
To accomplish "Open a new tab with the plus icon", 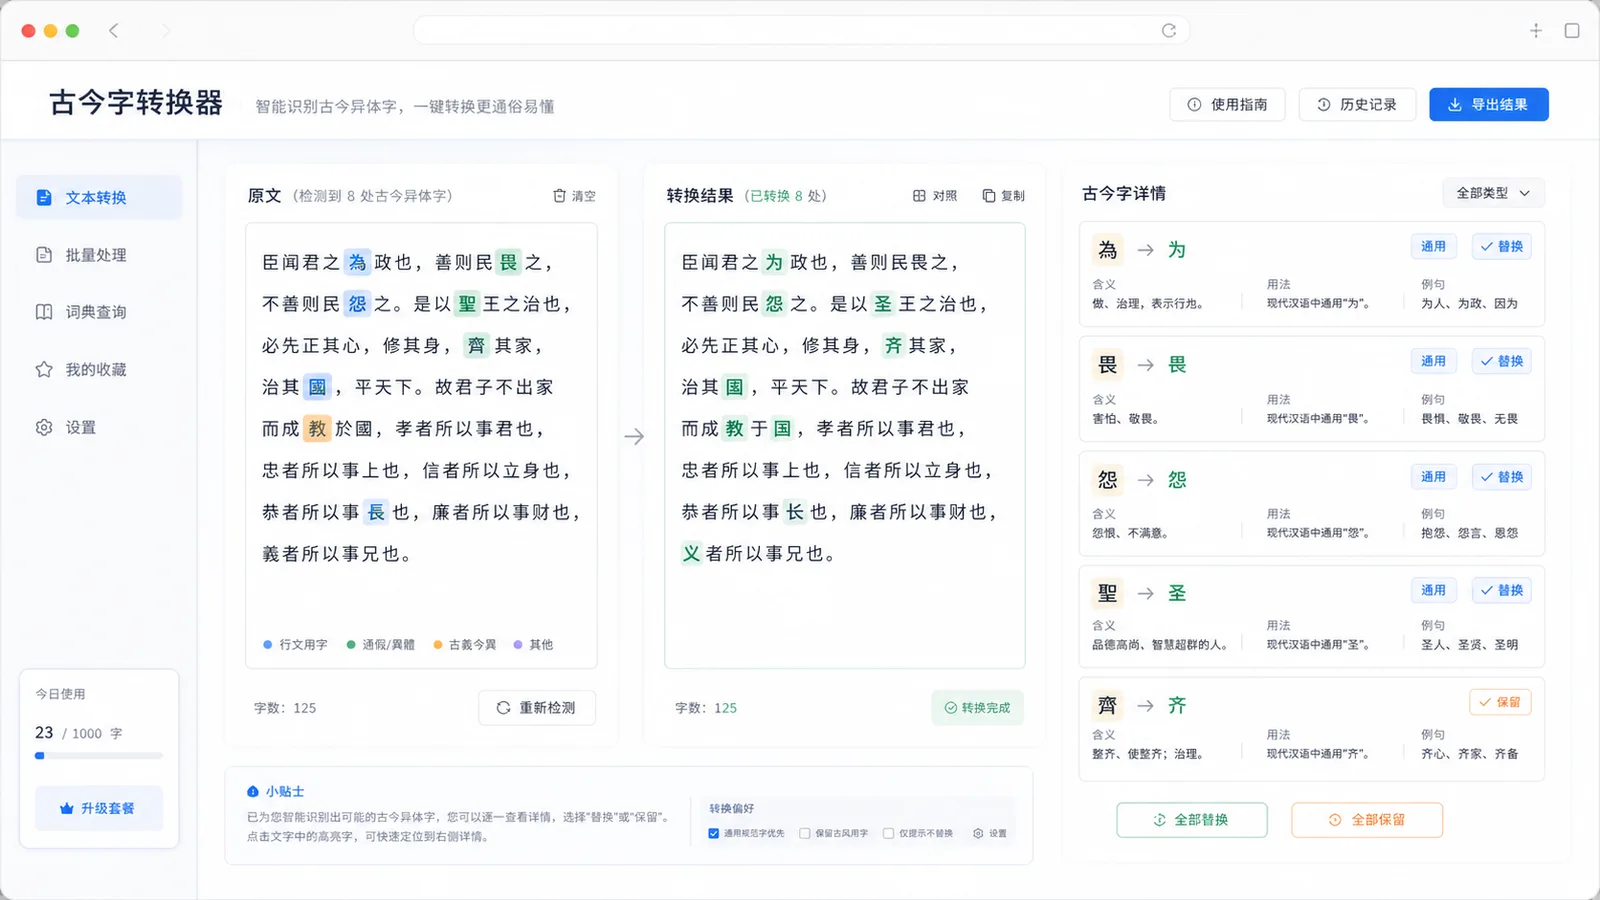I will click(1536, 31).
